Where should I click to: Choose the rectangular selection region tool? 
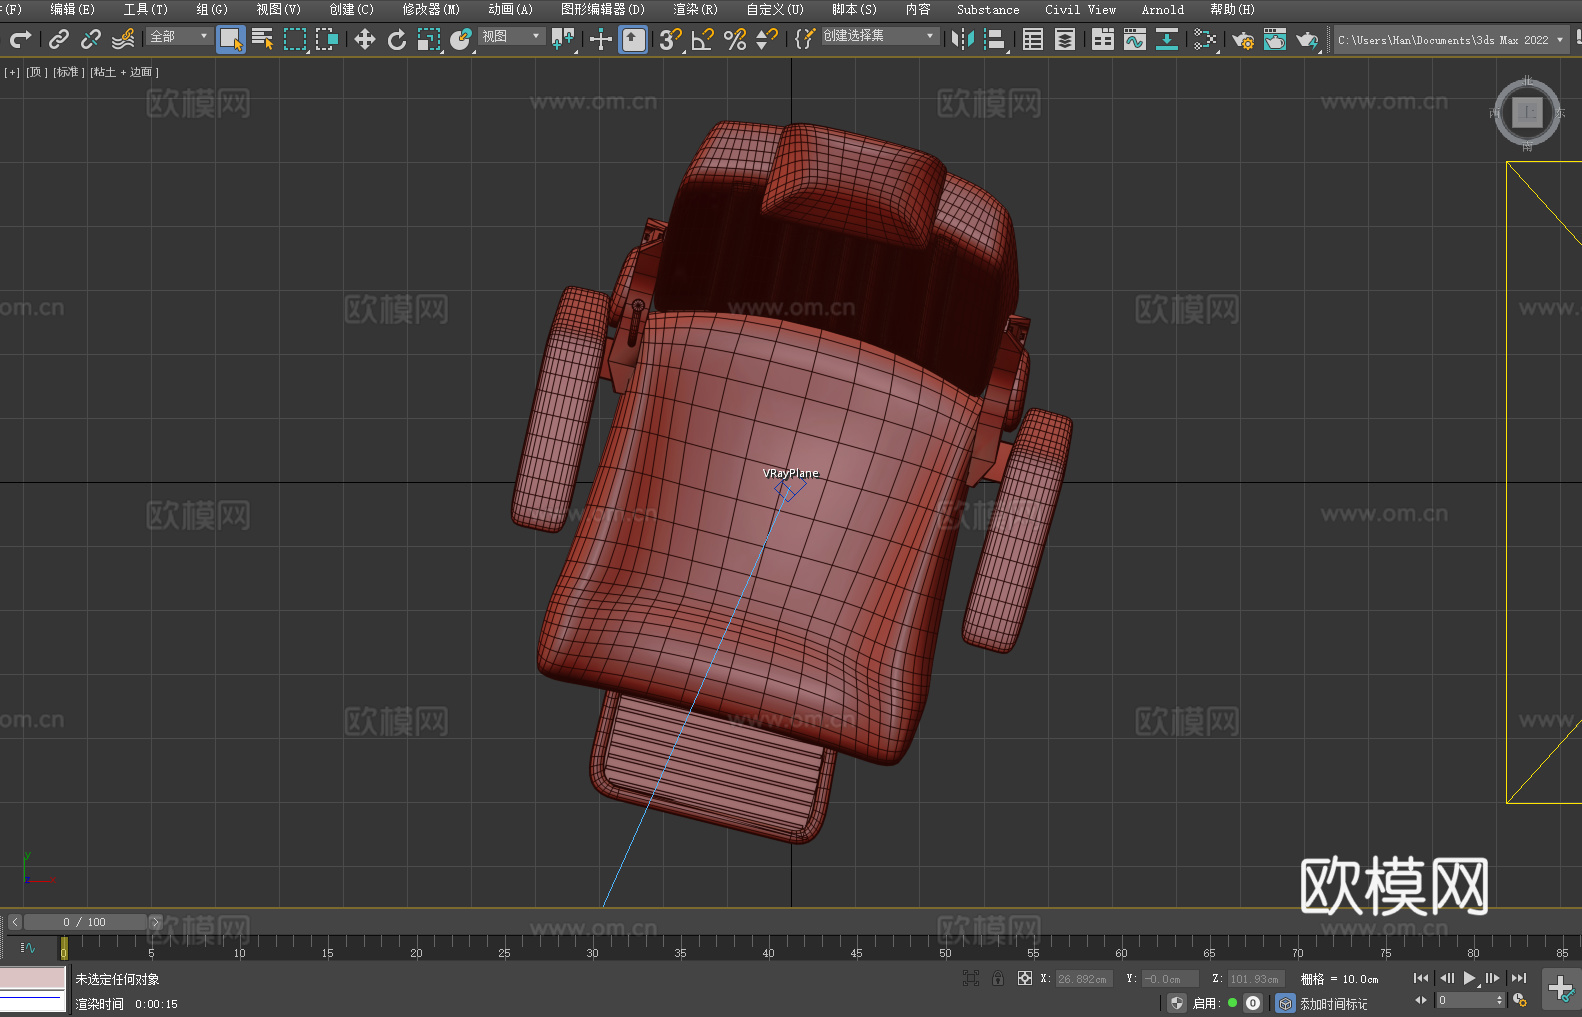(x=295, y=39)
